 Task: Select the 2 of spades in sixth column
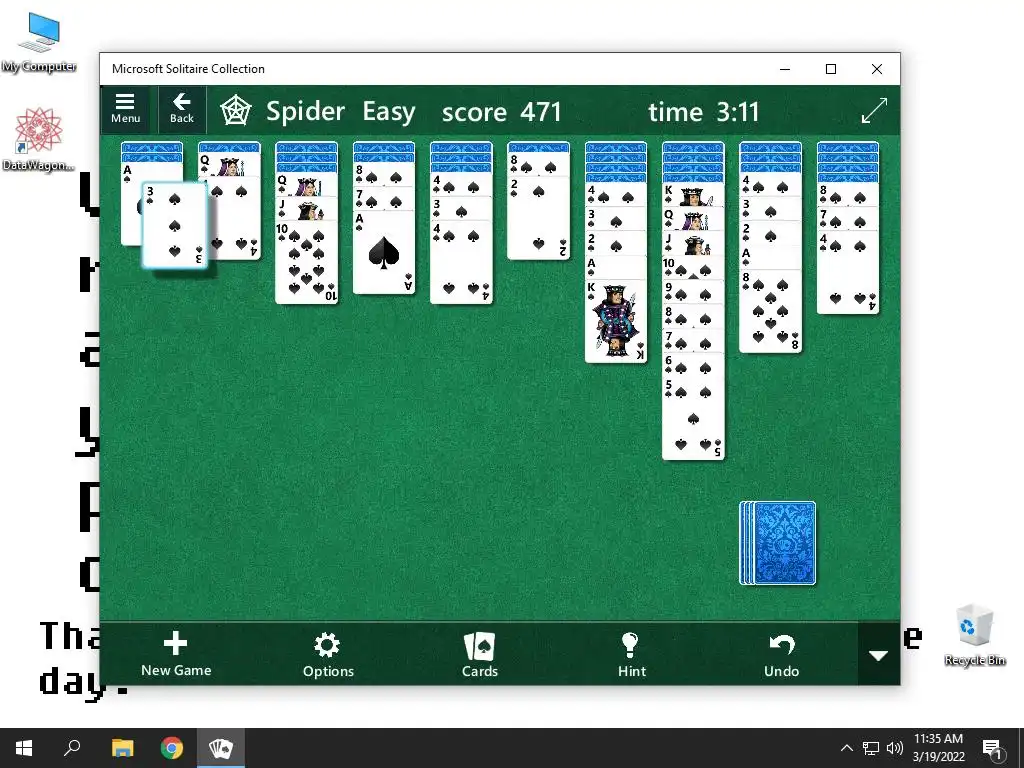538,217
